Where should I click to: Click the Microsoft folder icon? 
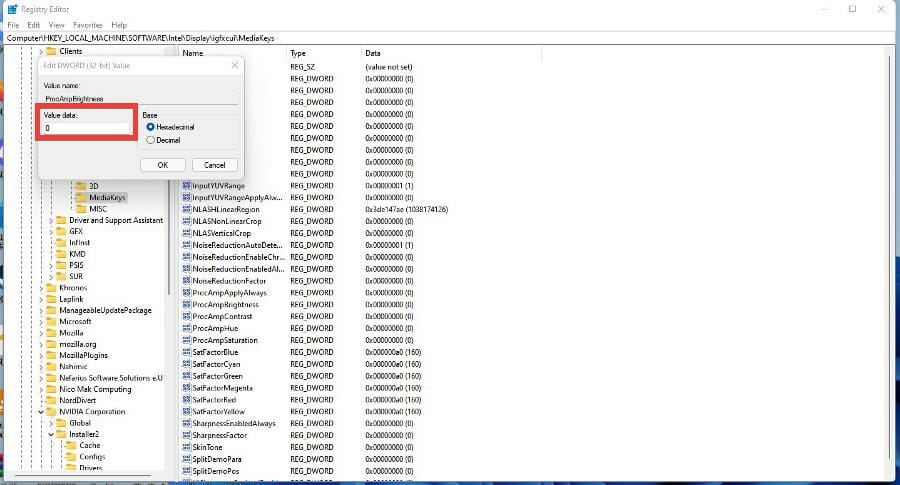coord(51,321)
